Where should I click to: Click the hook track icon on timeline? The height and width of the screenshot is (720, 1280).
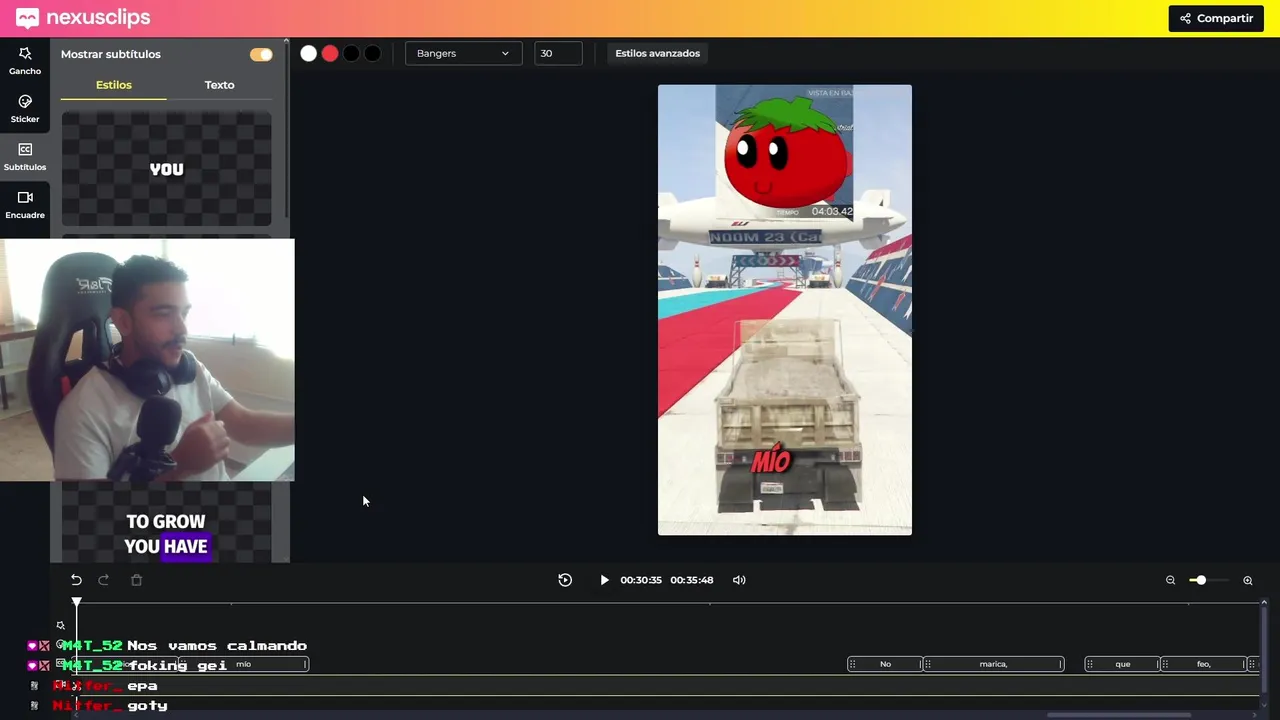(x=61, y=626)
